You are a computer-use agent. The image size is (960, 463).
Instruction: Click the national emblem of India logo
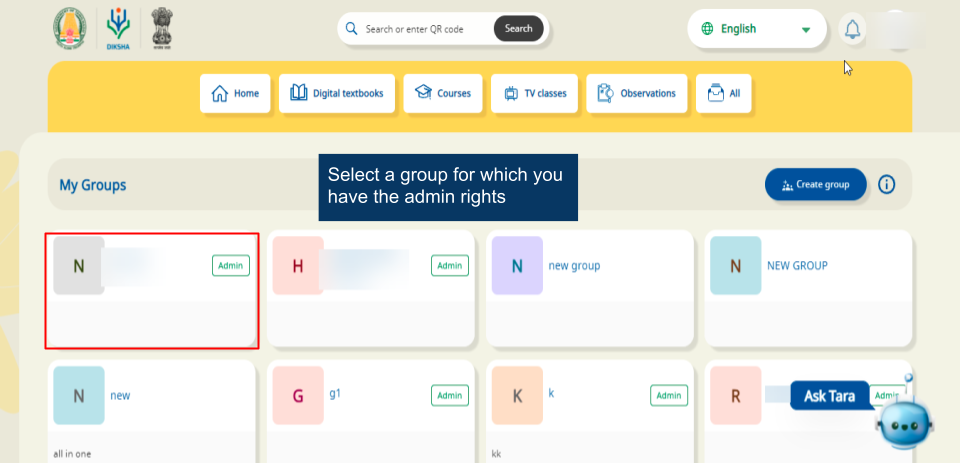161,29
